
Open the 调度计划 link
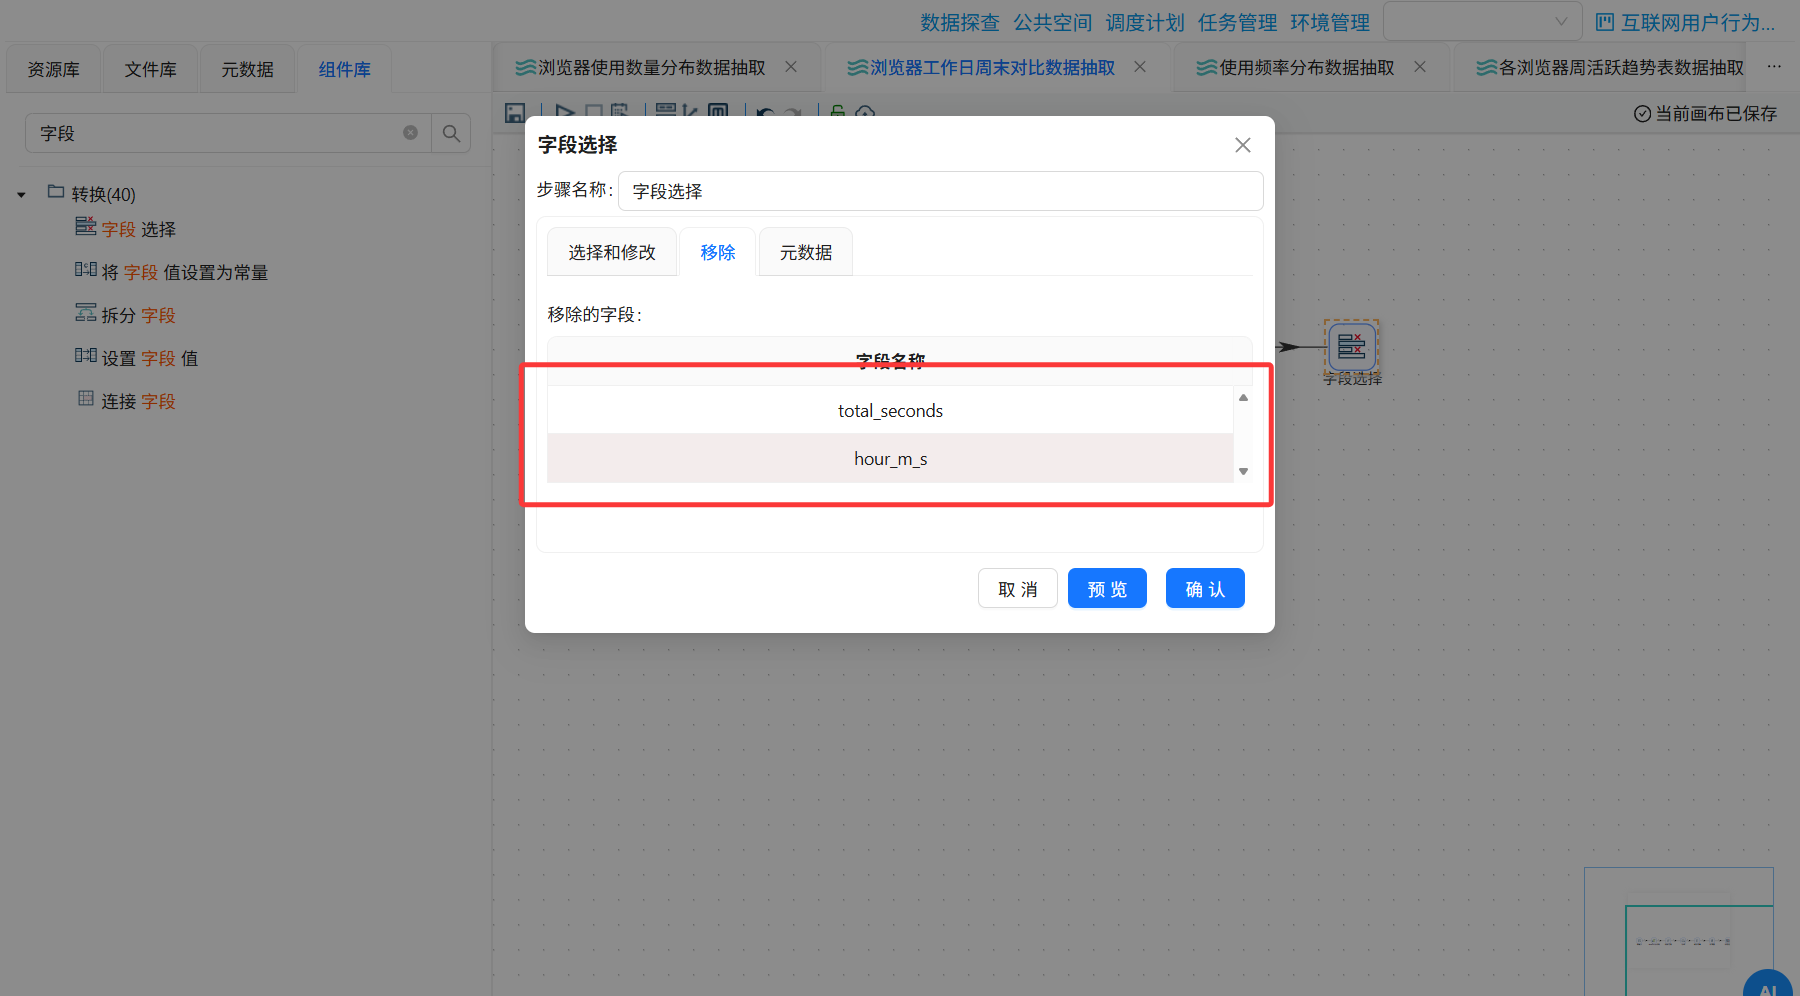(1145, 22)
